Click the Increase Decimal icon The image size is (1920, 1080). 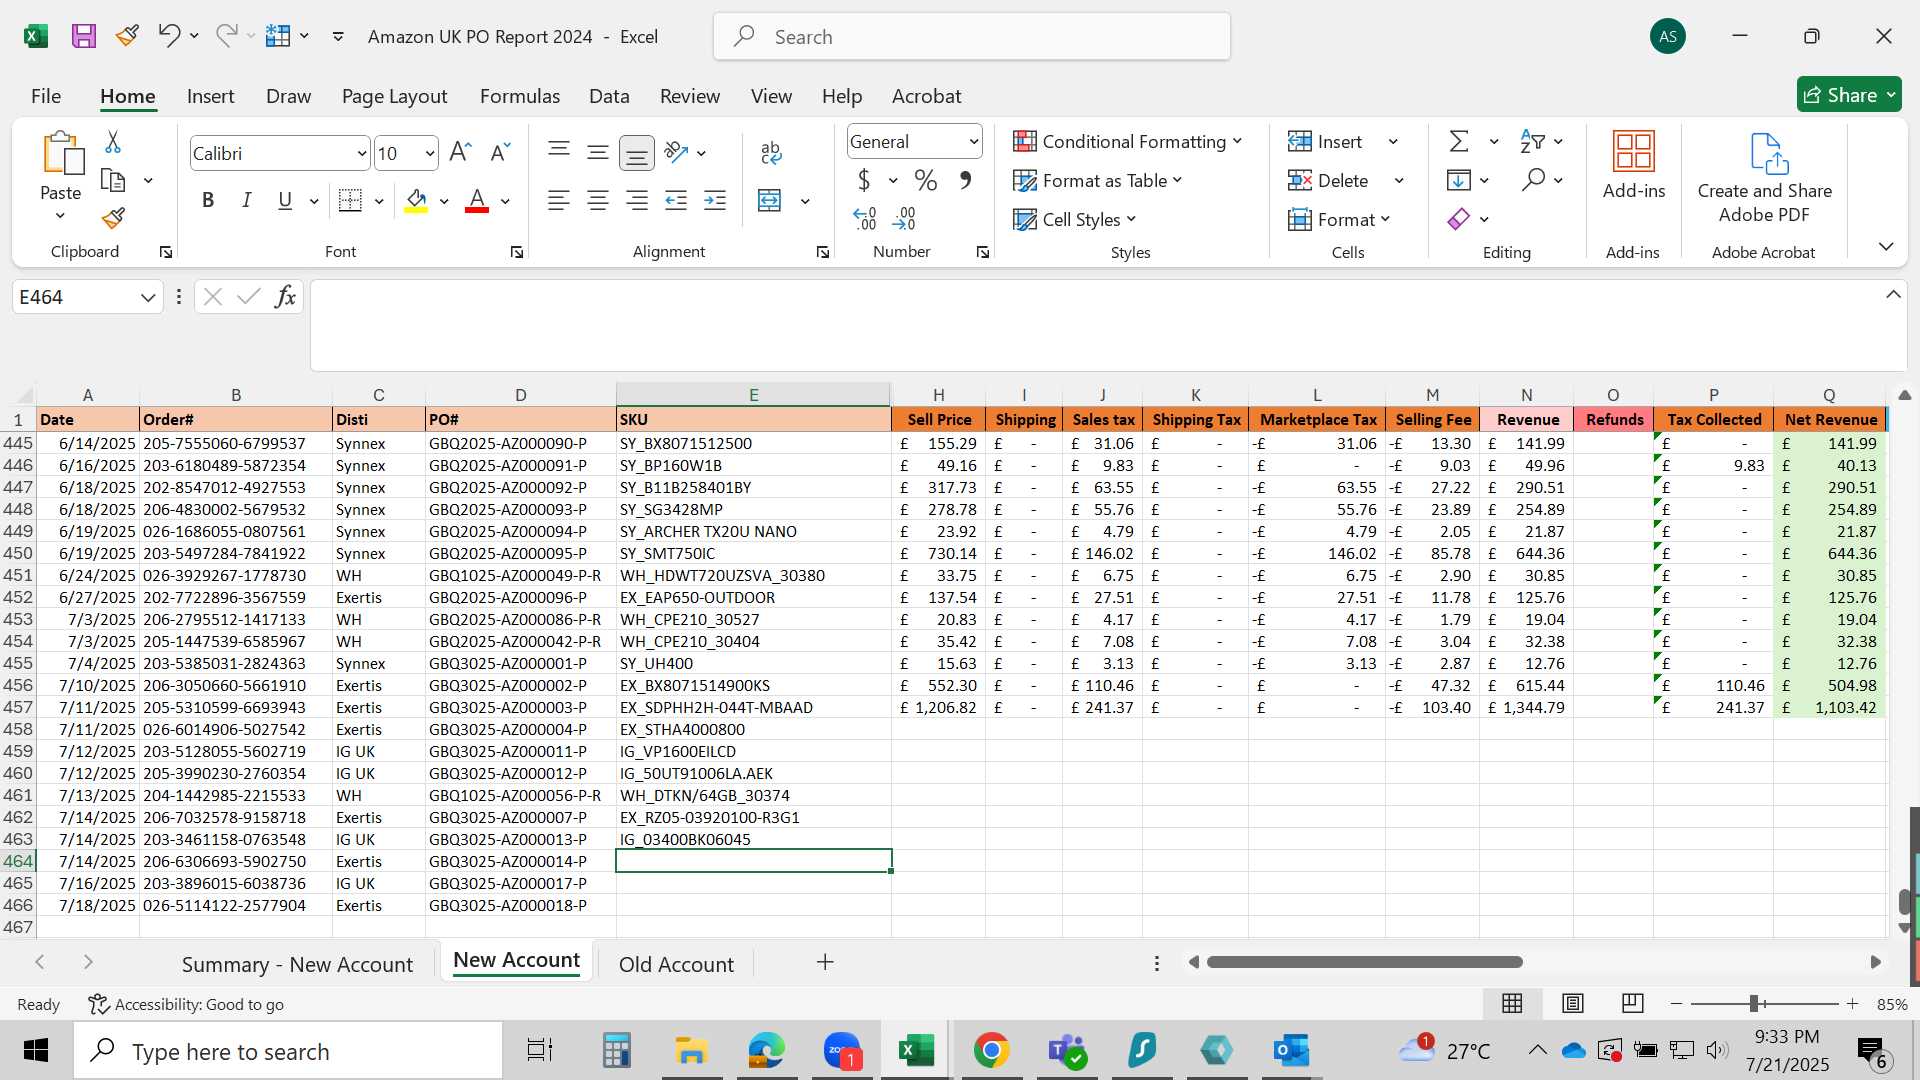pos(865,218)
